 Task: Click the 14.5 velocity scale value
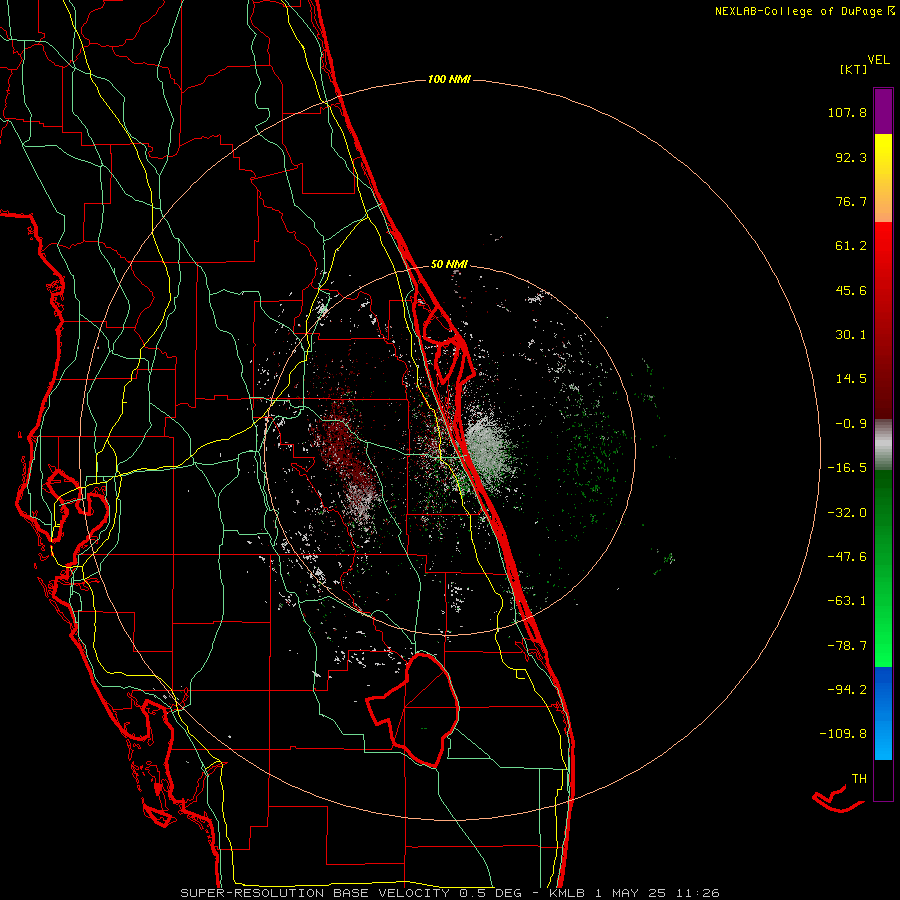851,379
